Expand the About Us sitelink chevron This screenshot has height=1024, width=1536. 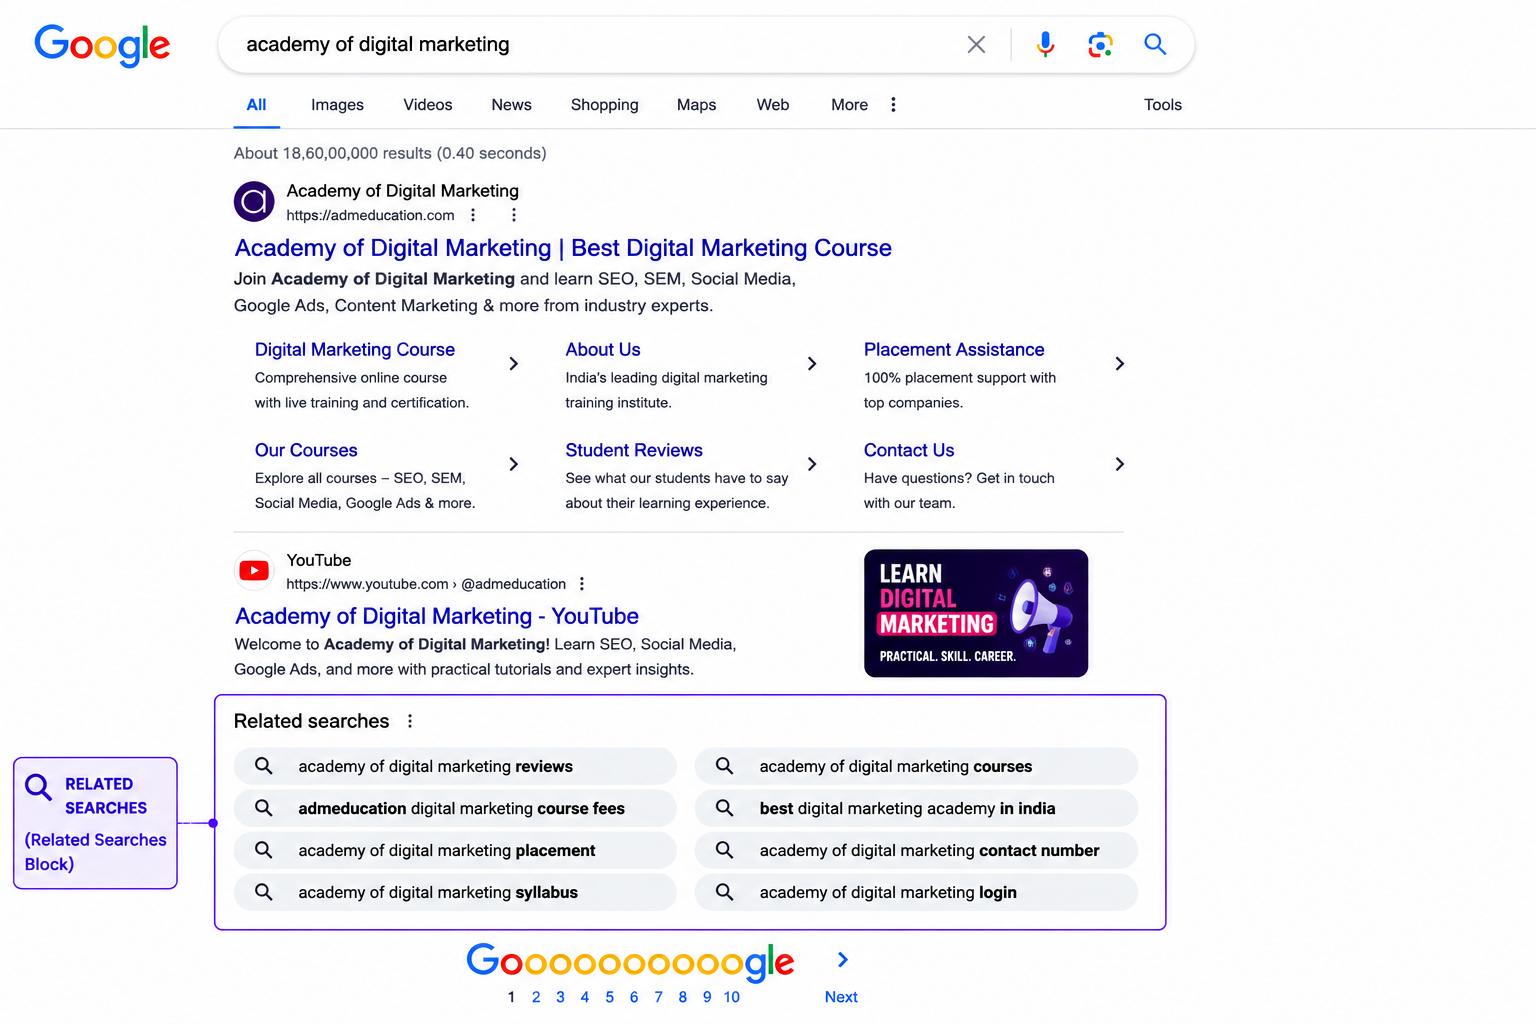[812, 364]
